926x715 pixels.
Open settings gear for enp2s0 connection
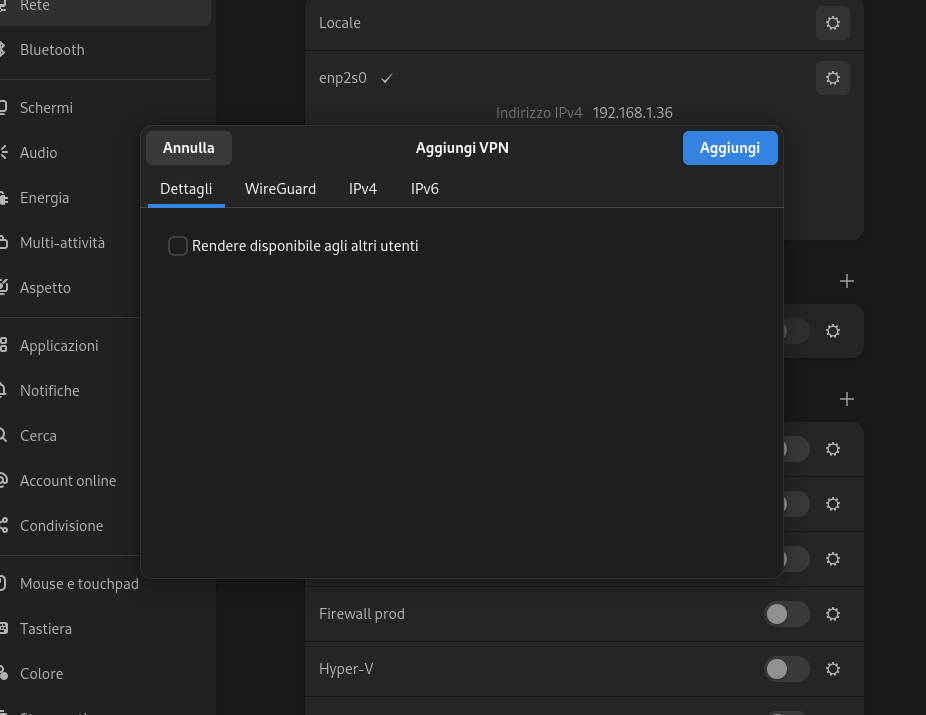[832, 78]
